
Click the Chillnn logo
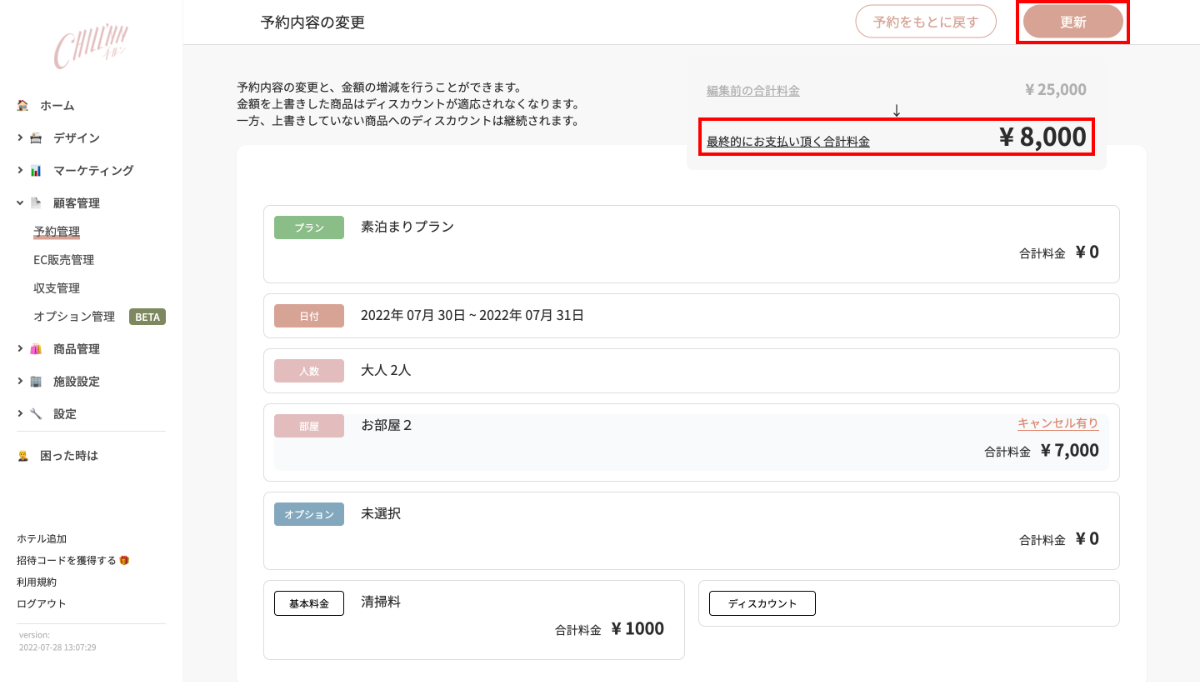click(x=91, y=47)
